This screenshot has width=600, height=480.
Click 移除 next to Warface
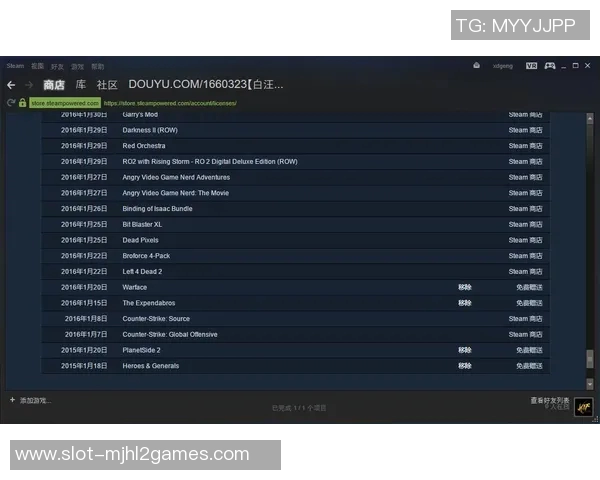[x=464, y=287]
